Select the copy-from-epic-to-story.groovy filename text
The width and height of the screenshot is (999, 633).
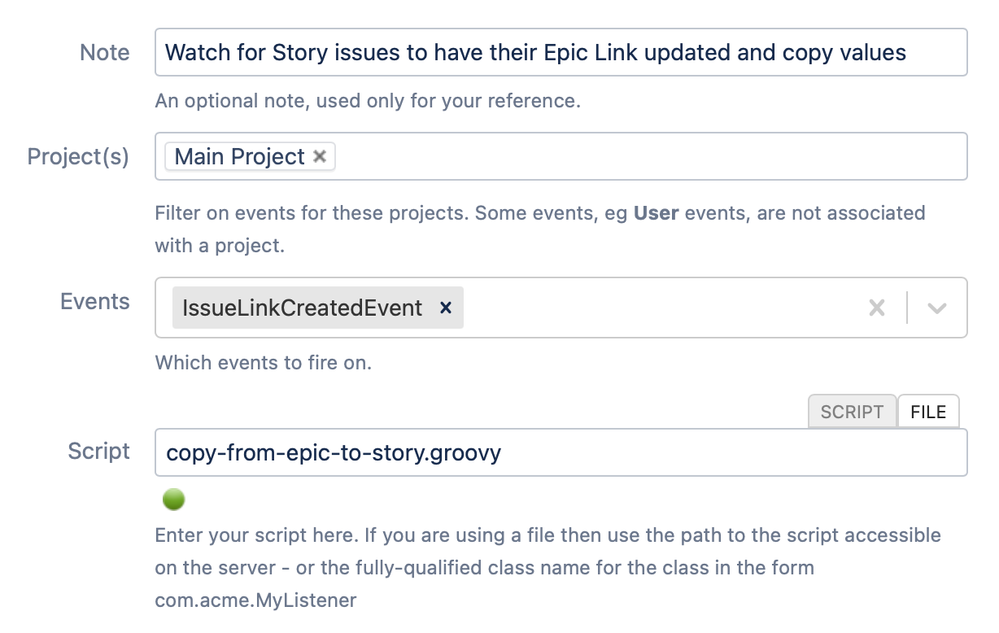coord(332,453)
